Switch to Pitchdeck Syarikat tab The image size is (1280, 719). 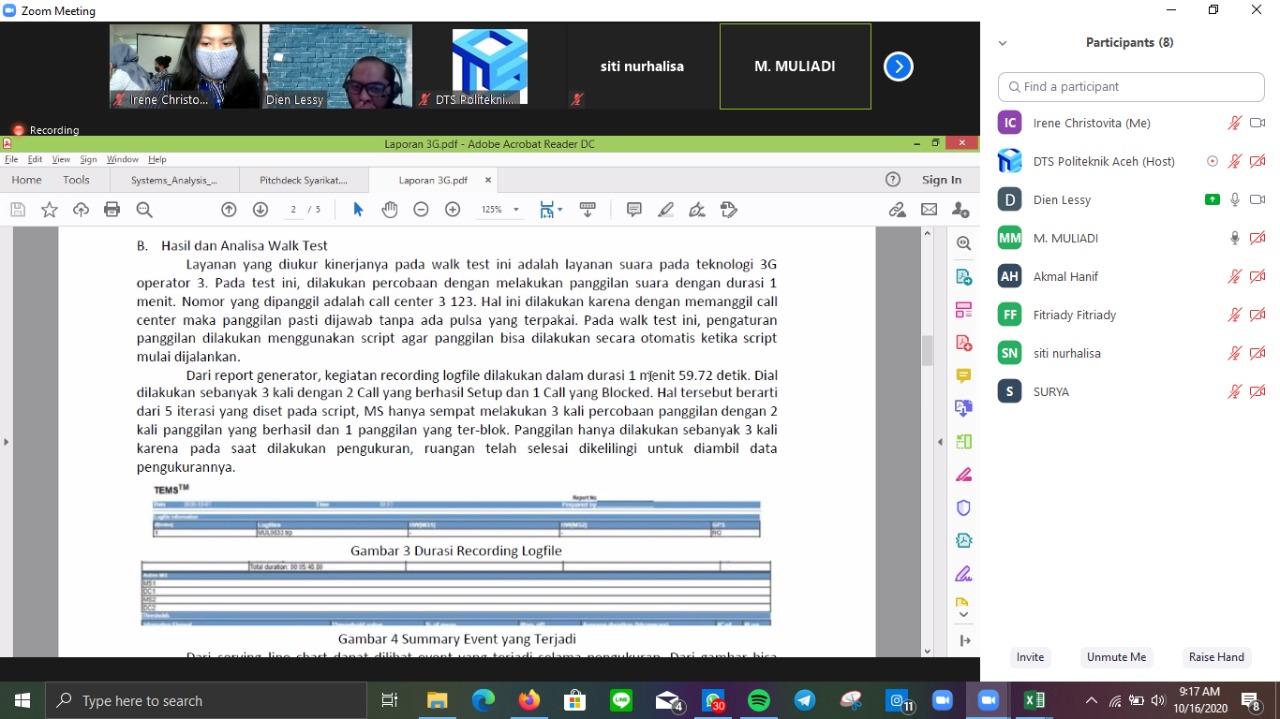(303, 180)
